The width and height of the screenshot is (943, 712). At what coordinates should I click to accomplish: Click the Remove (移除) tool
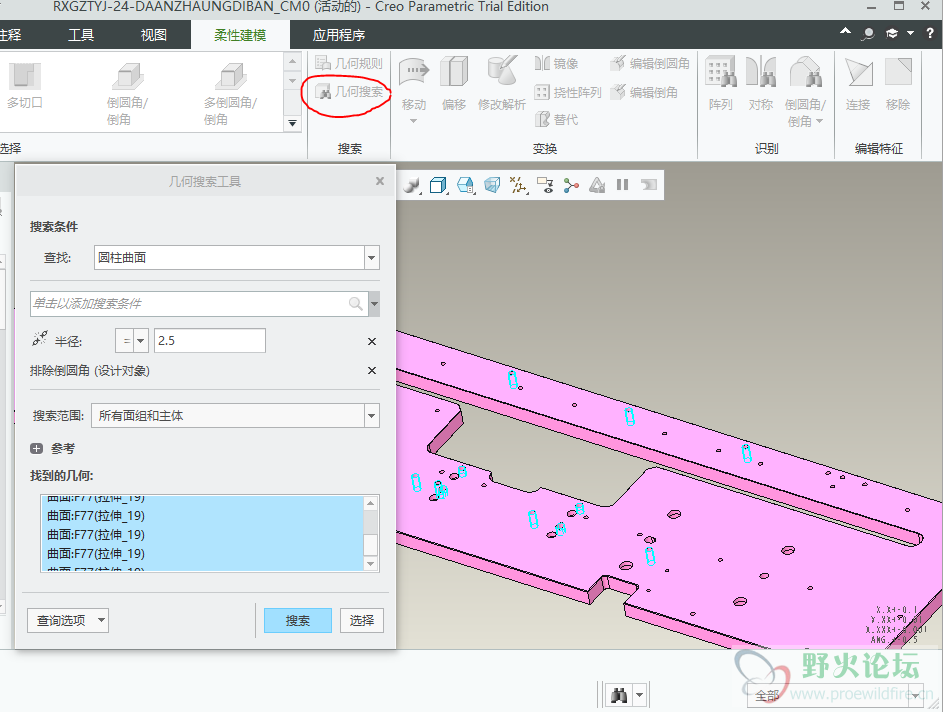tap(898, 82)
